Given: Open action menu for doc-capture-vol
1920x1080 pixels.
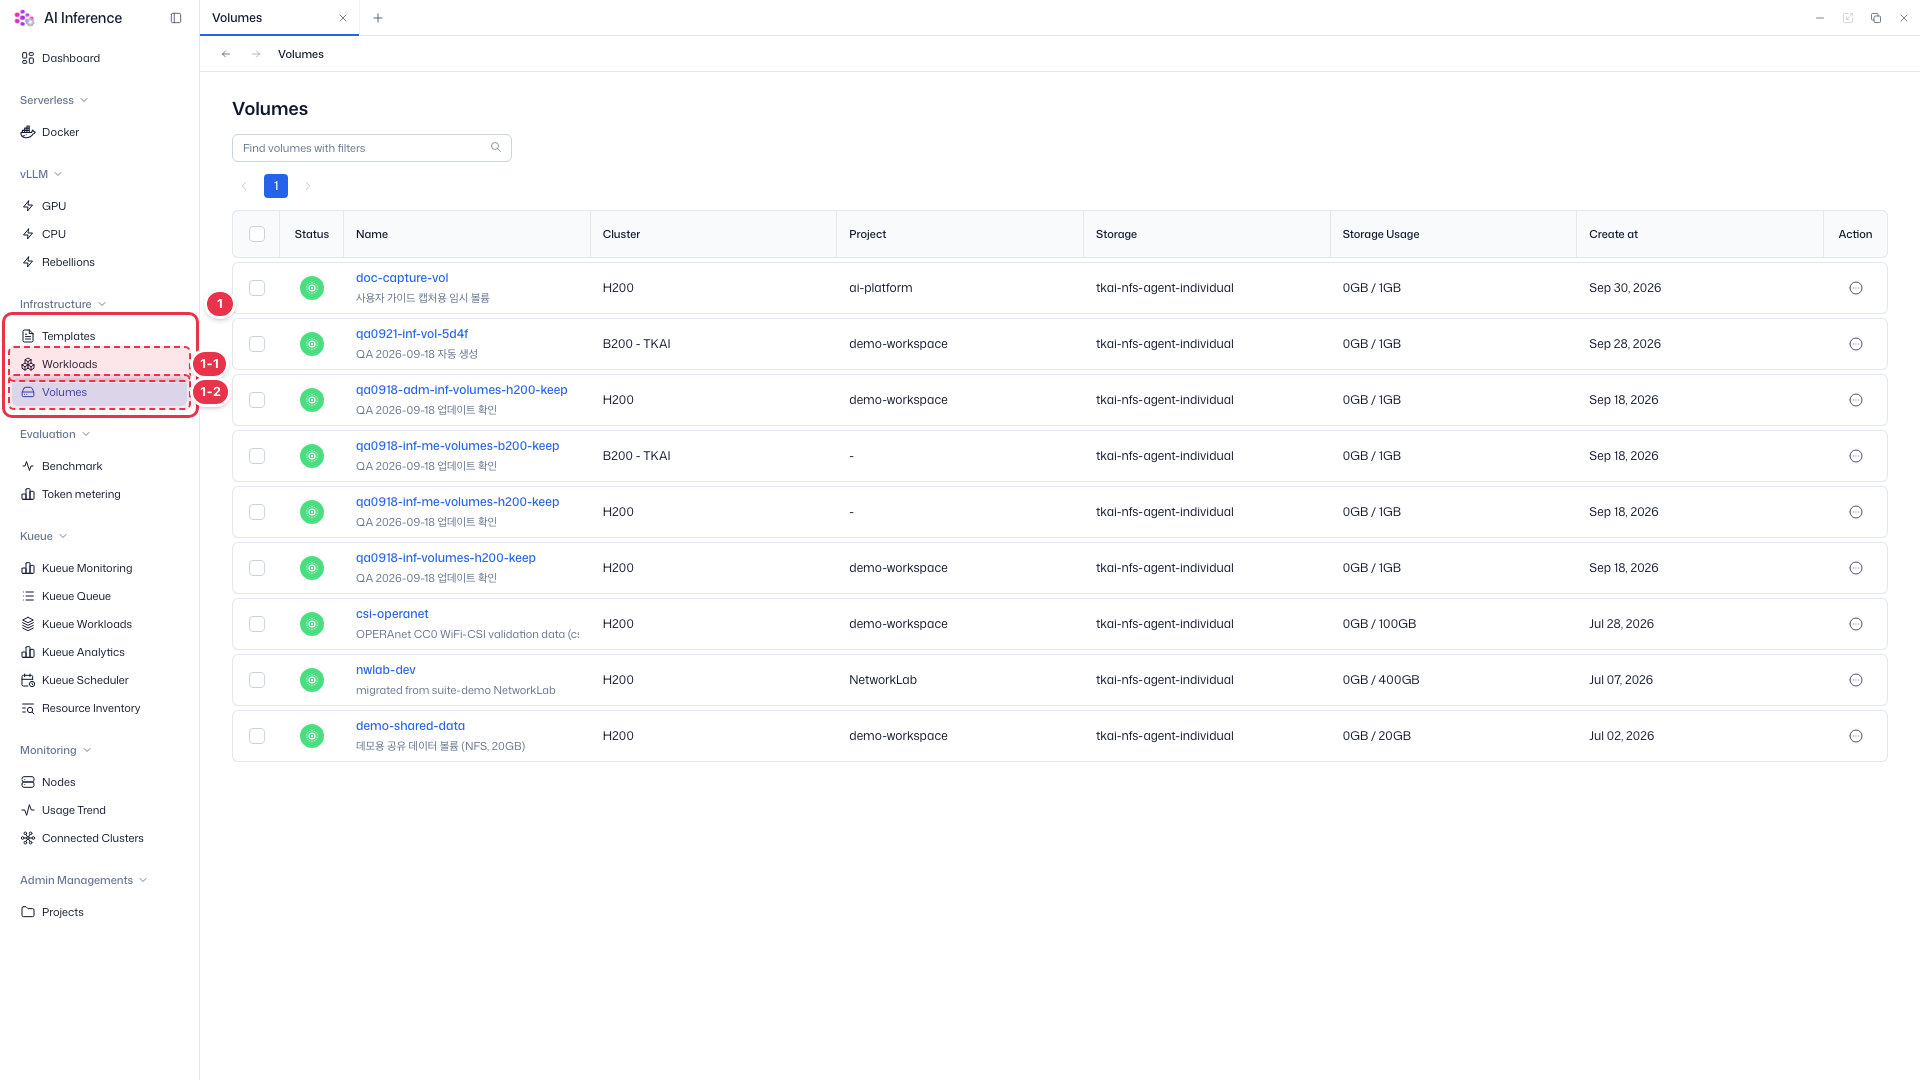Looking at the screenshot, I should tap(1856, 288).
